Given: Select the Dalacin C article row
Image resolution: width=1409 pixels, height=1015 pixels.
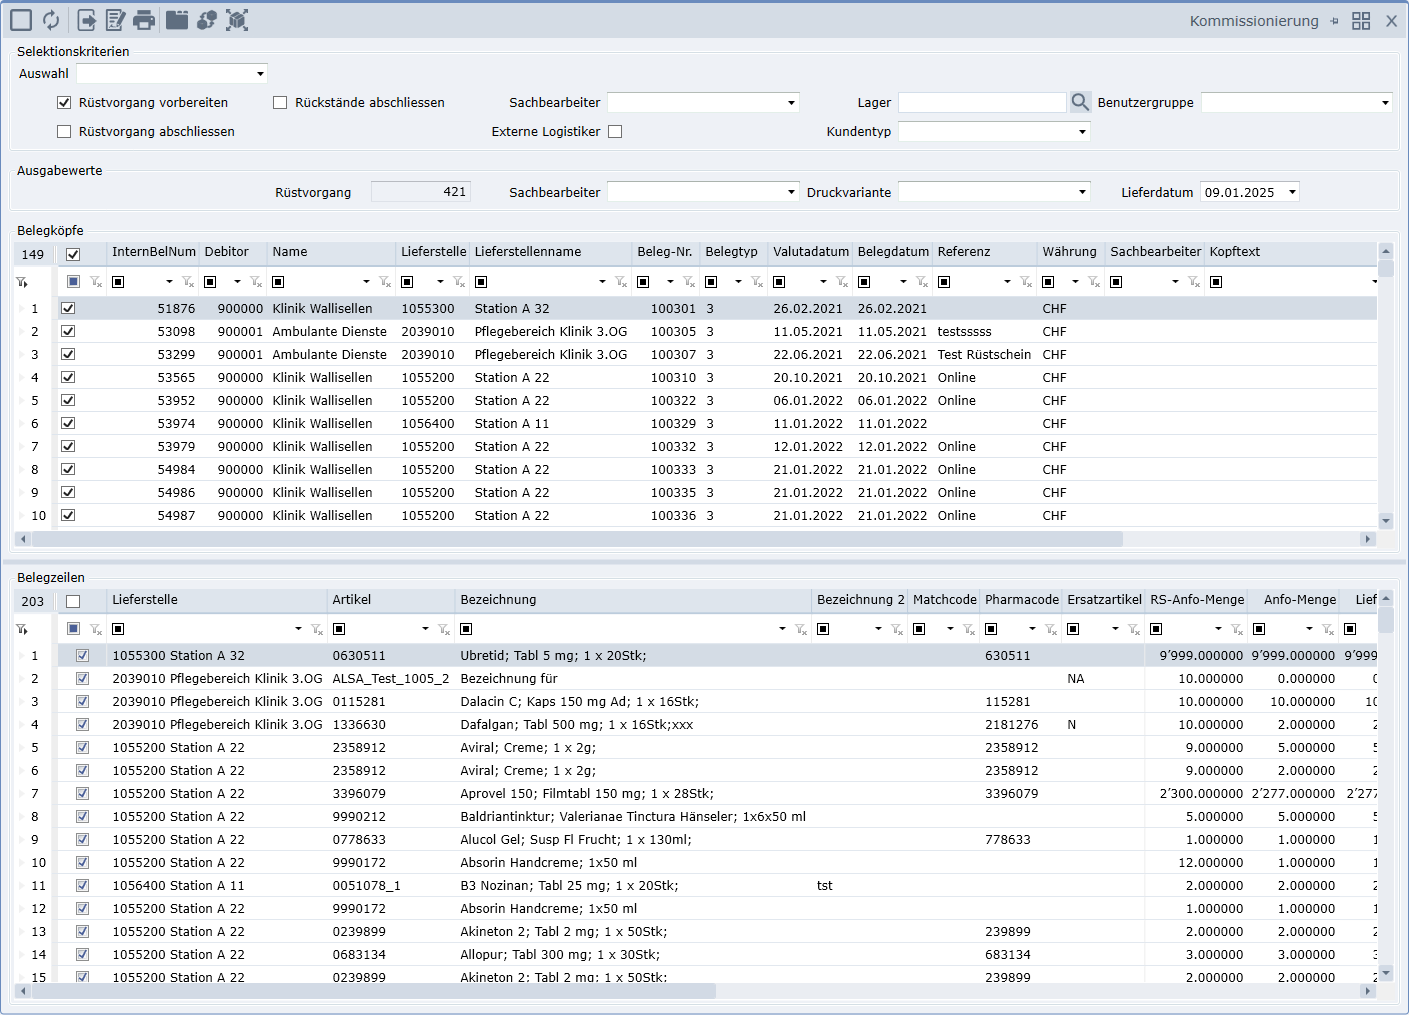Looking at the screenshot, I should [x=579, y=702].
